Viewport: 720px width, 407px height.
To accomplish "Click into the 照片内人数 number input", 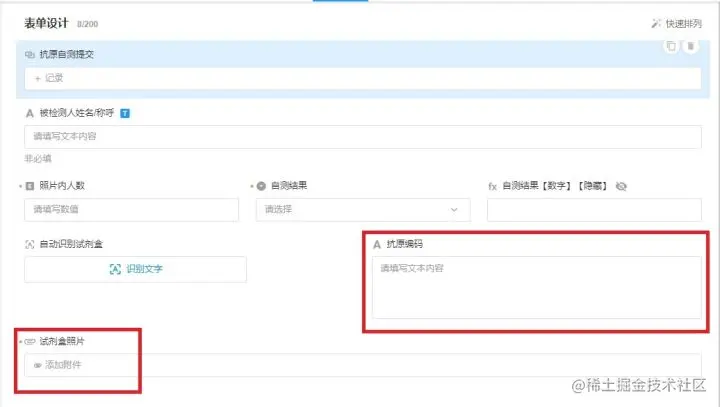I will pyautogui.click(x=131, y=209).
